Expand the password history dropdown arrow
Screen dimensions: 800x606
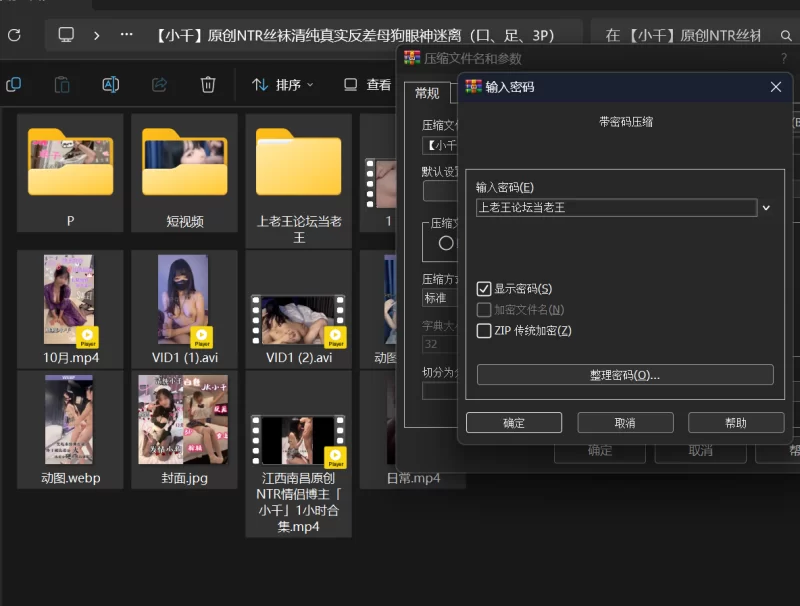tap(766, 208)
